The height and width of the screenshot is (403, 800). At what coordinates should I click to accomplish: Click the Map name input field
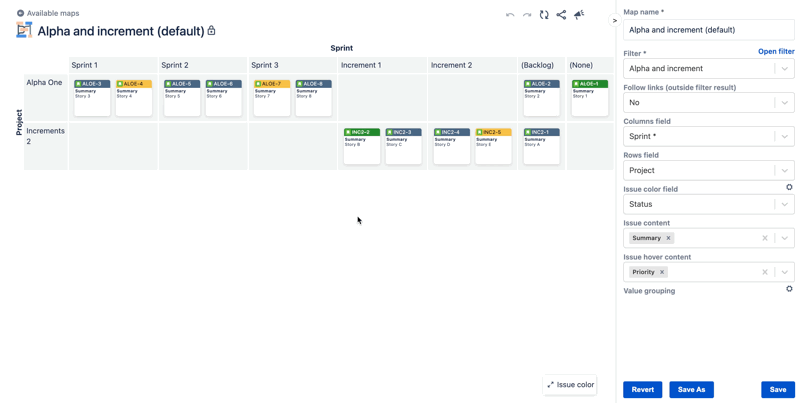pos(709,30)
